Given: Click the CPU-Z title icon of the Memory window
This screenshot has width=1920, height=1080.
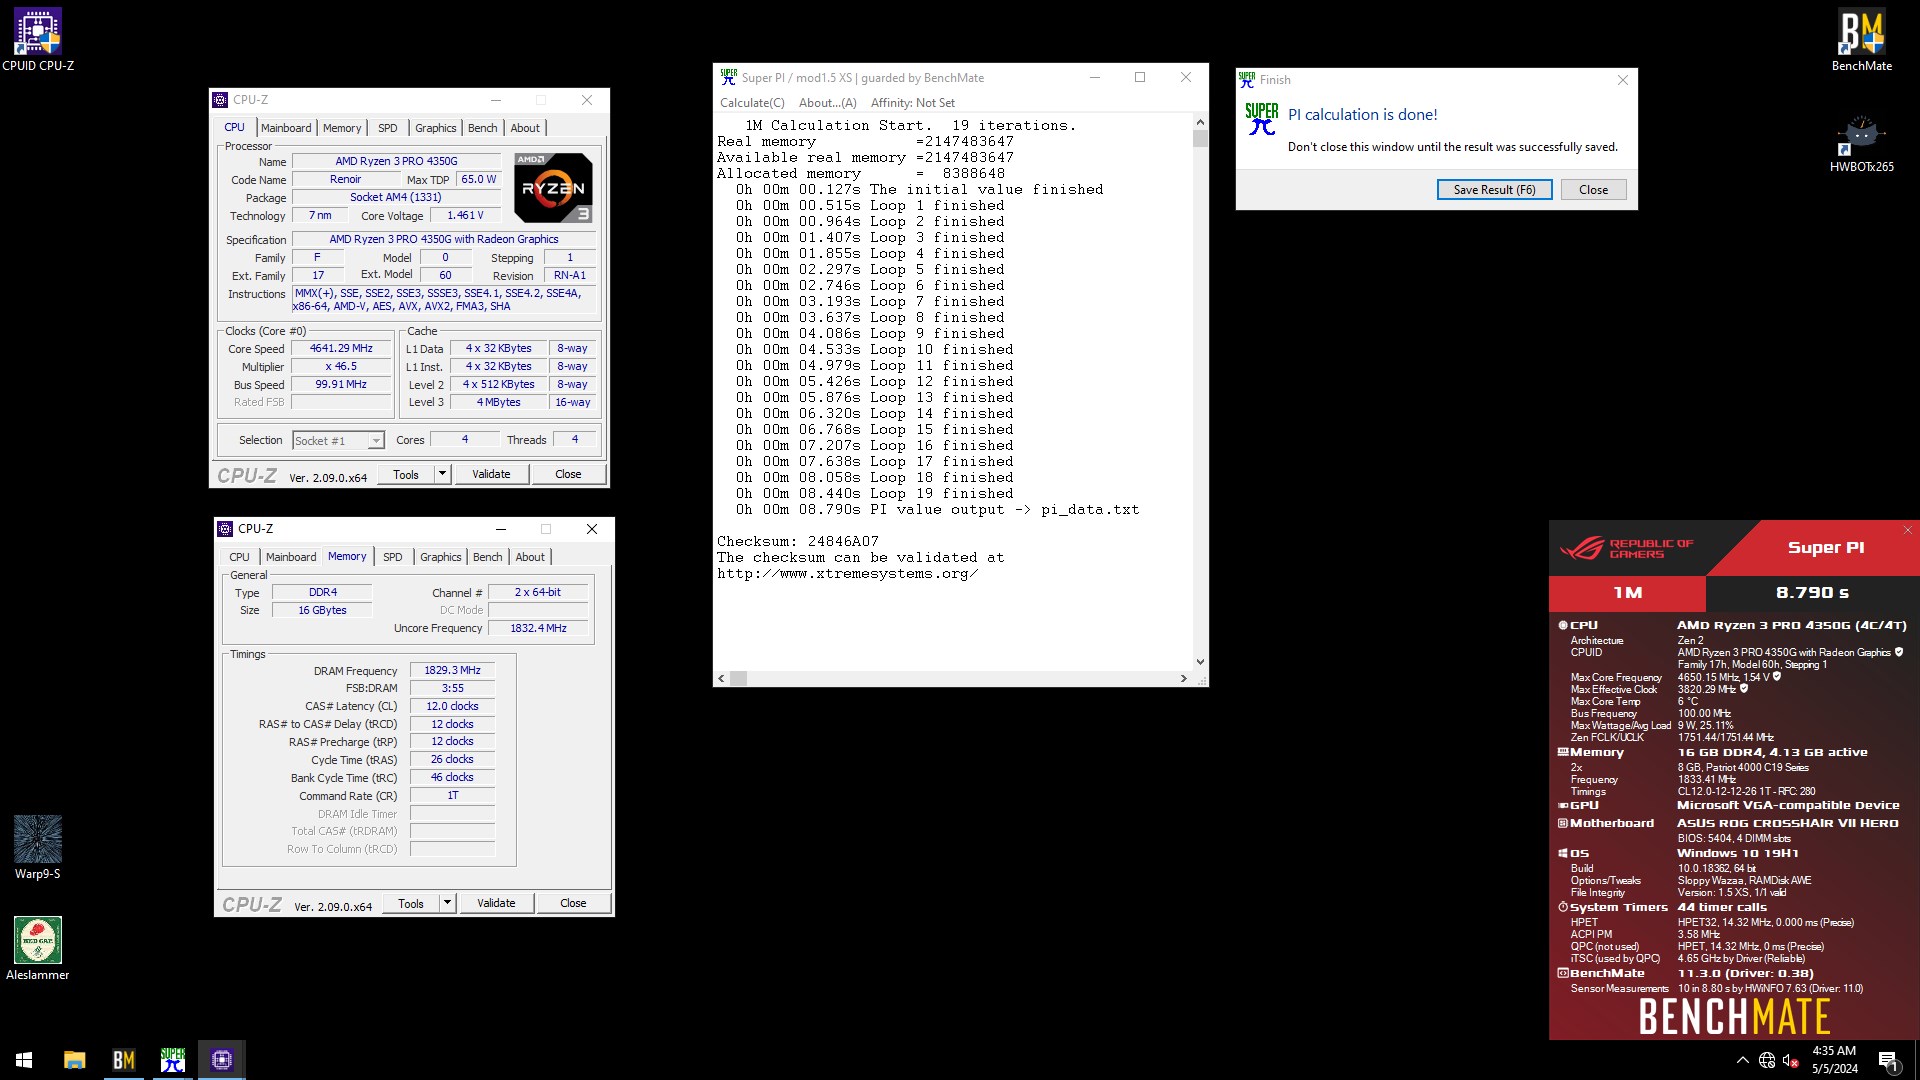Looking at the screenshot, I should pos(225,529).
